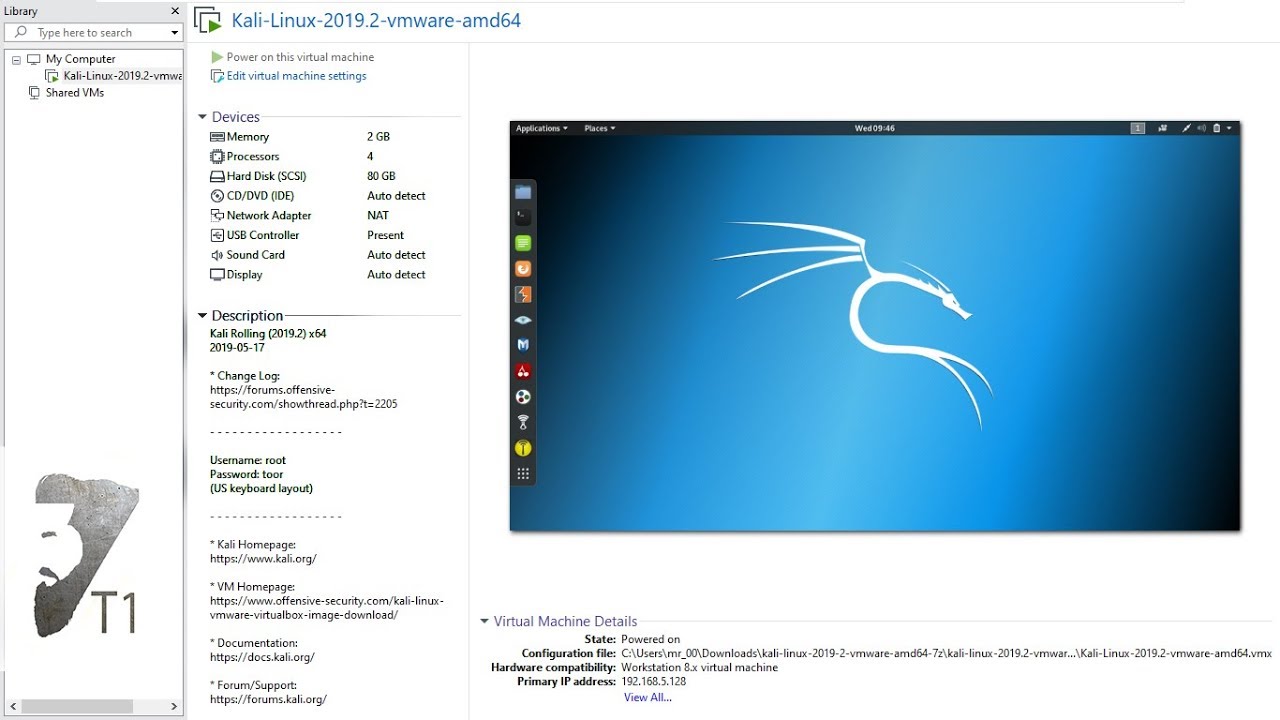The image size is (1280, 720).
Task: Click the Library horizontal scrollbar right arrow
Action: [x=174, y=706]
